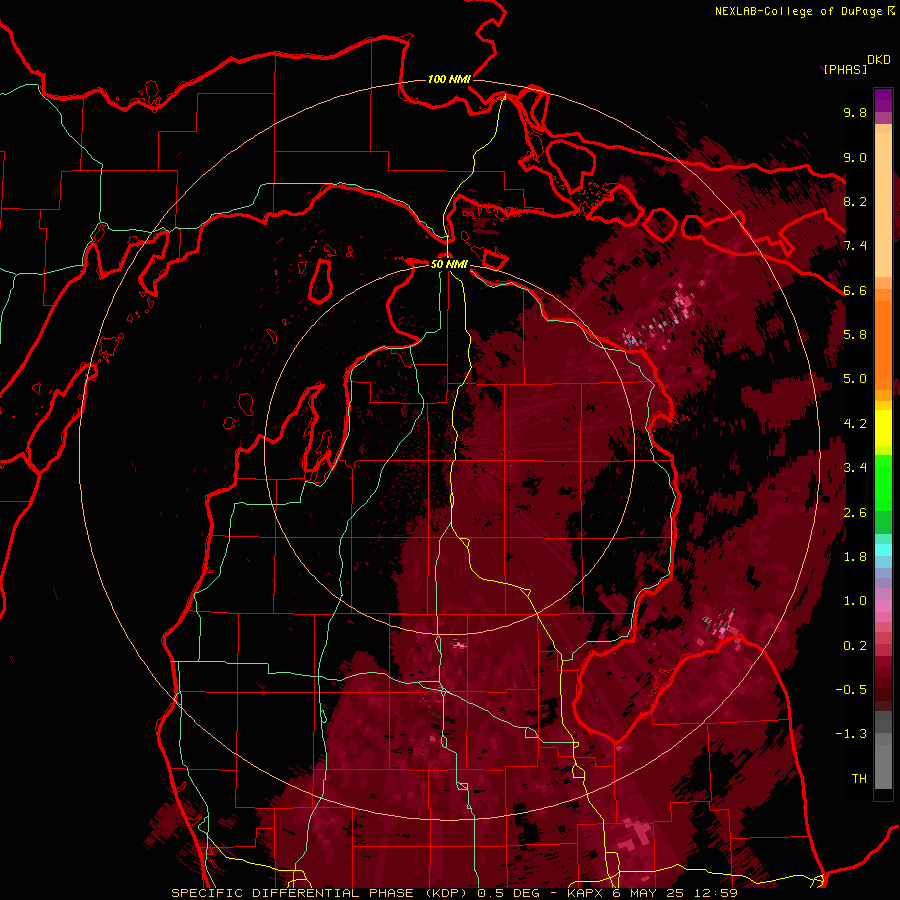The height and width of the screenshot is (900, 900).
Task: Click the -1.3 value on the color scale
Action: click(x=851, y=734)
